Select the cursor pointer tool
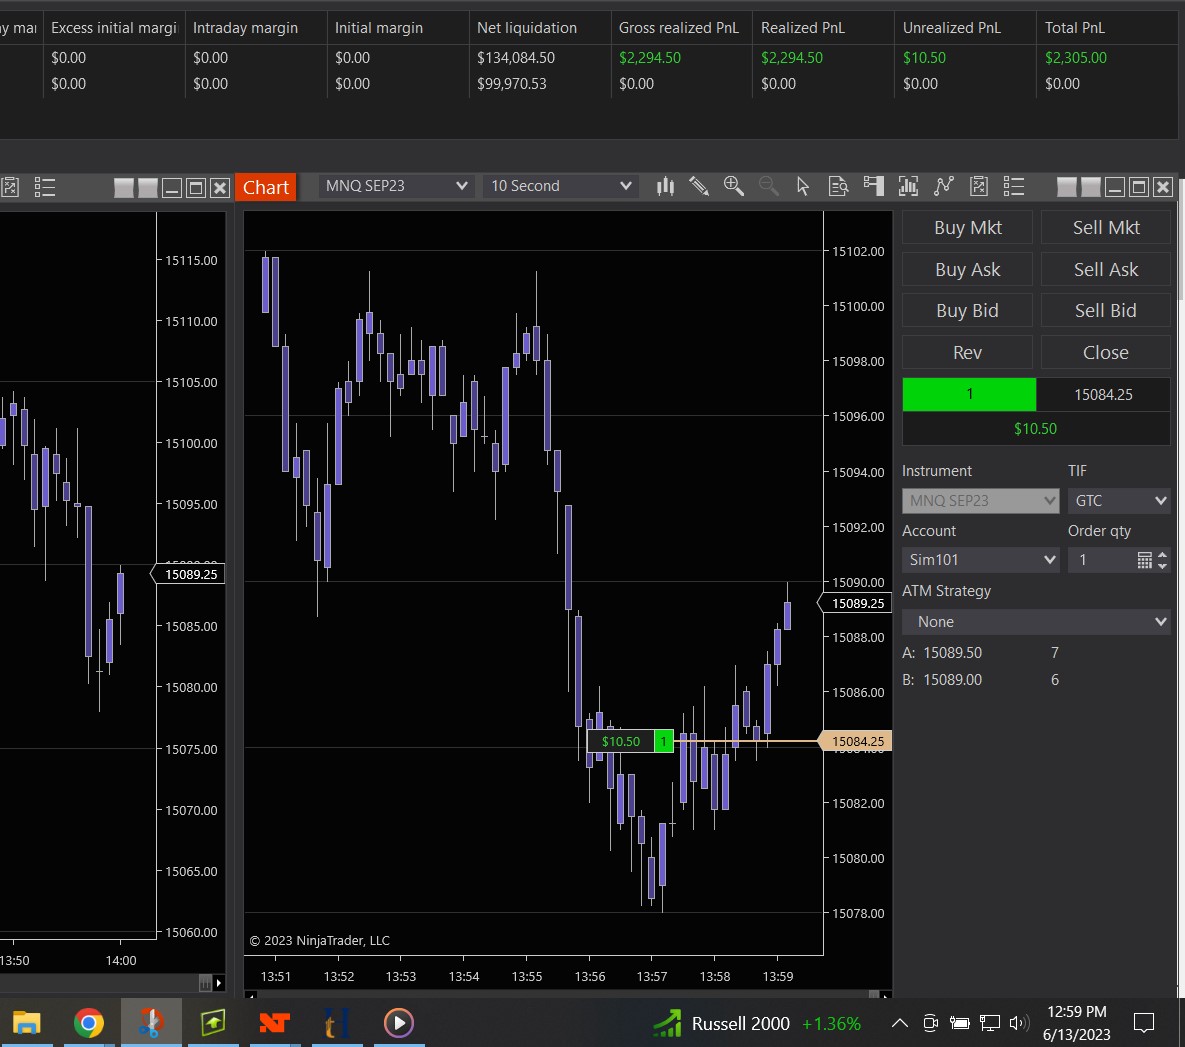This screenshot has width=1185, height=1047. coord(802,186)
